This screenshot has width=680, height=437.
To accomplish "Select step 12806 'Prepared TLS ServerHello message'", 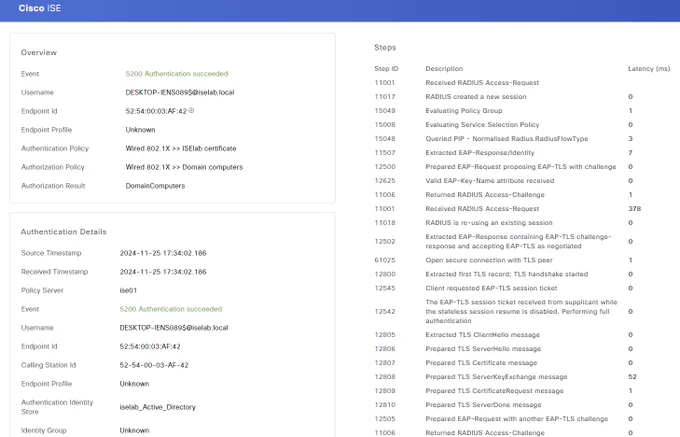I will pyautogui.click(x=483, y=349).
